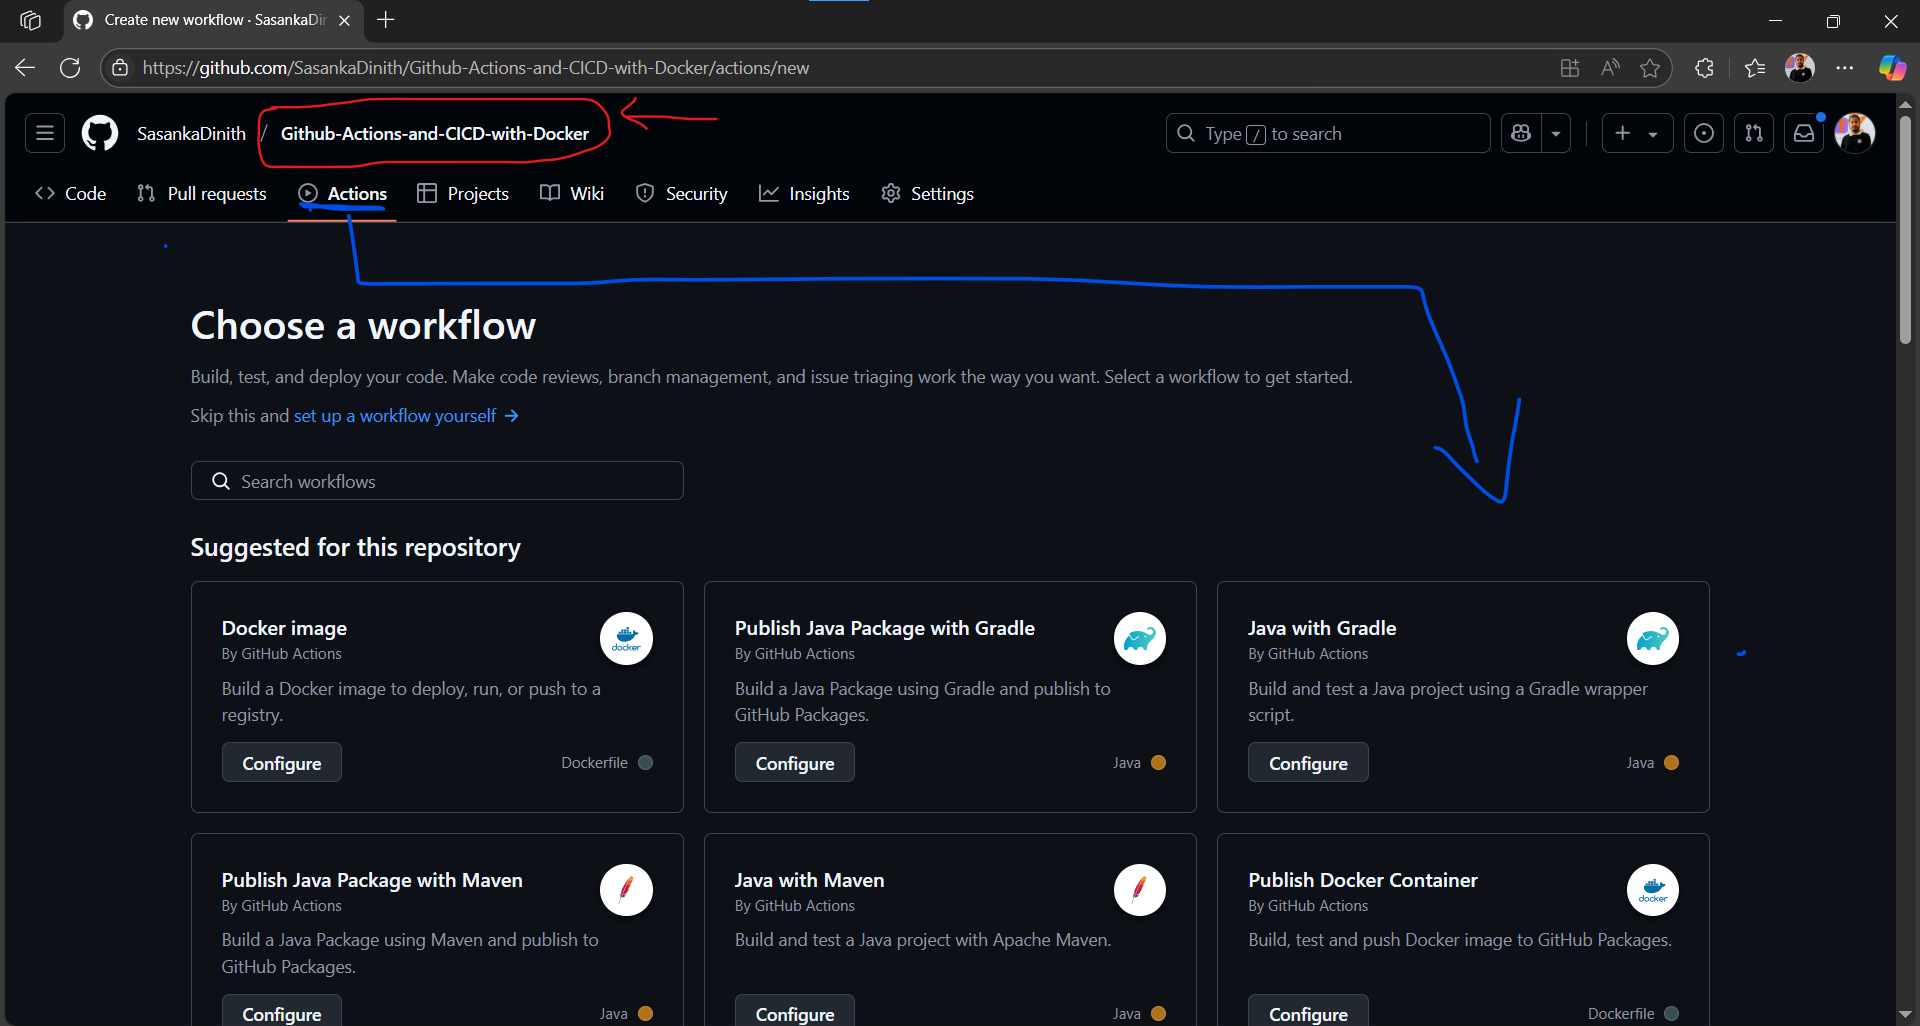Open the browser Settings and more menu
This screenshot has width=1920, height=1026.
(x=1845, y=68)
